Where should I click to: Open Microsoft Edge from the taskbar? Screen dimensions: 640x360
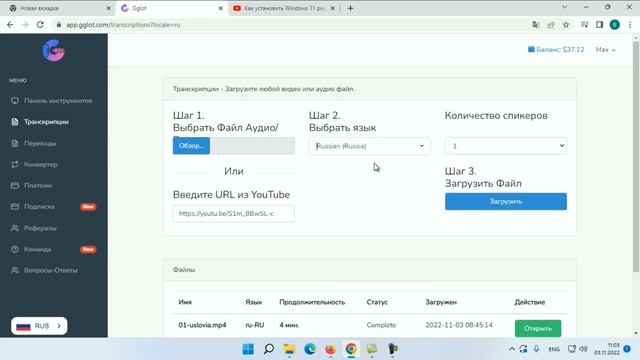(x=310, y=349)
